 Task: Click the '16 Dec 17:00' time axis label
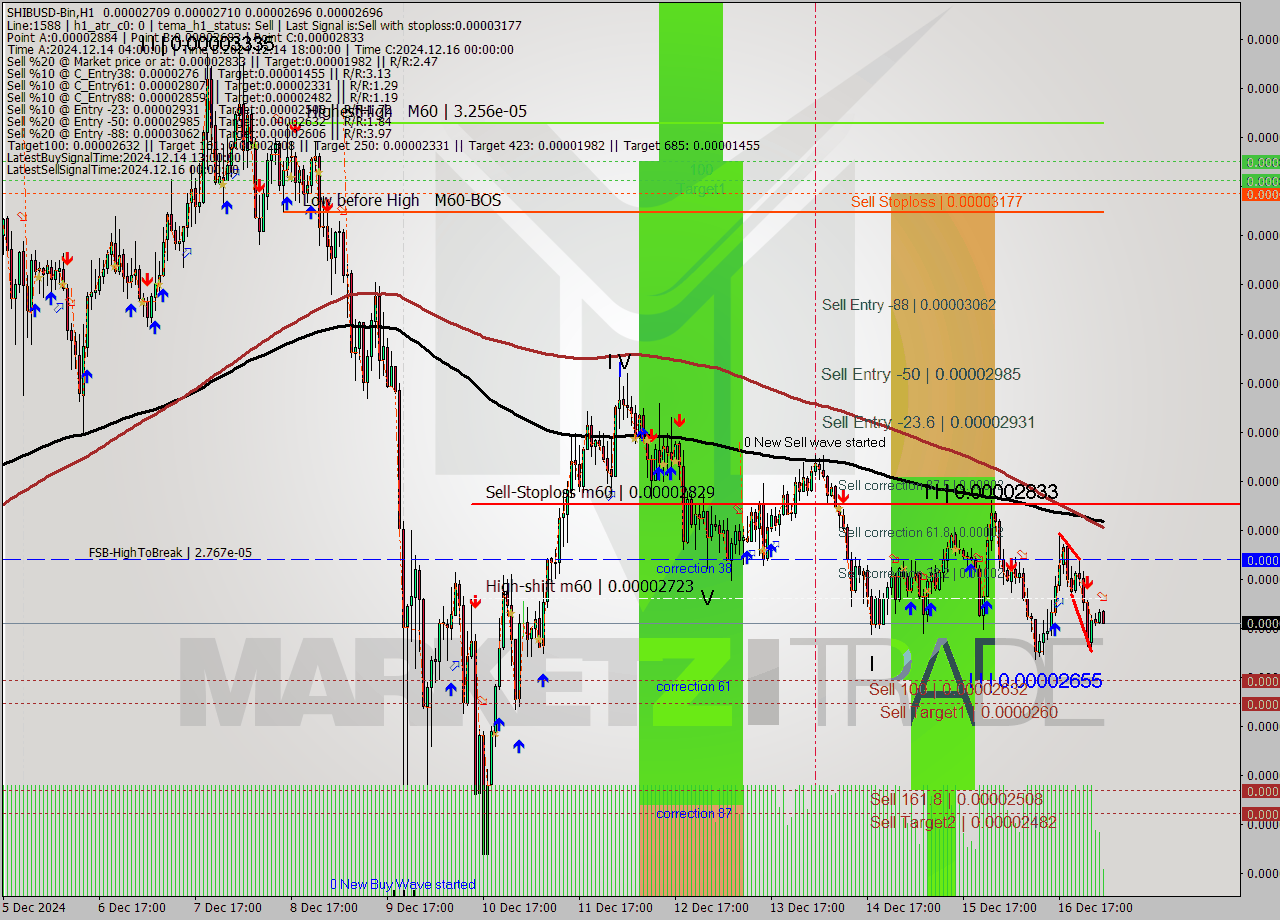pos(1095,908)
